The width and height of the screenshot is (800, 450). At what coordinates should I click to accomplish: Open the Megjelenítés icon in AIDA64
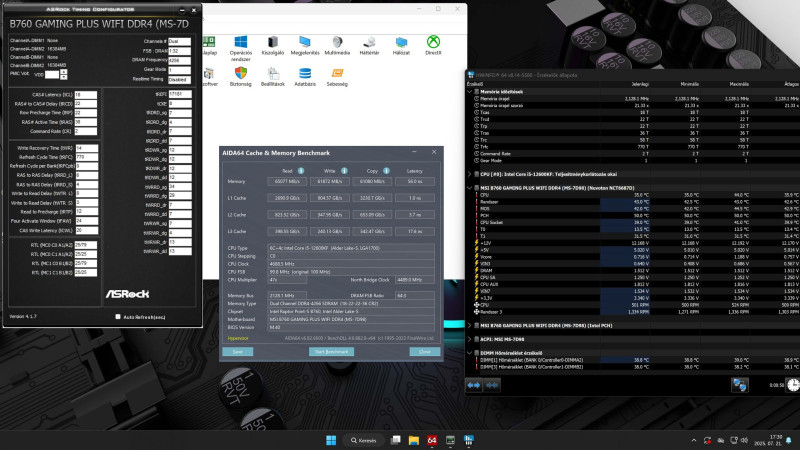[x=305, y=45]
